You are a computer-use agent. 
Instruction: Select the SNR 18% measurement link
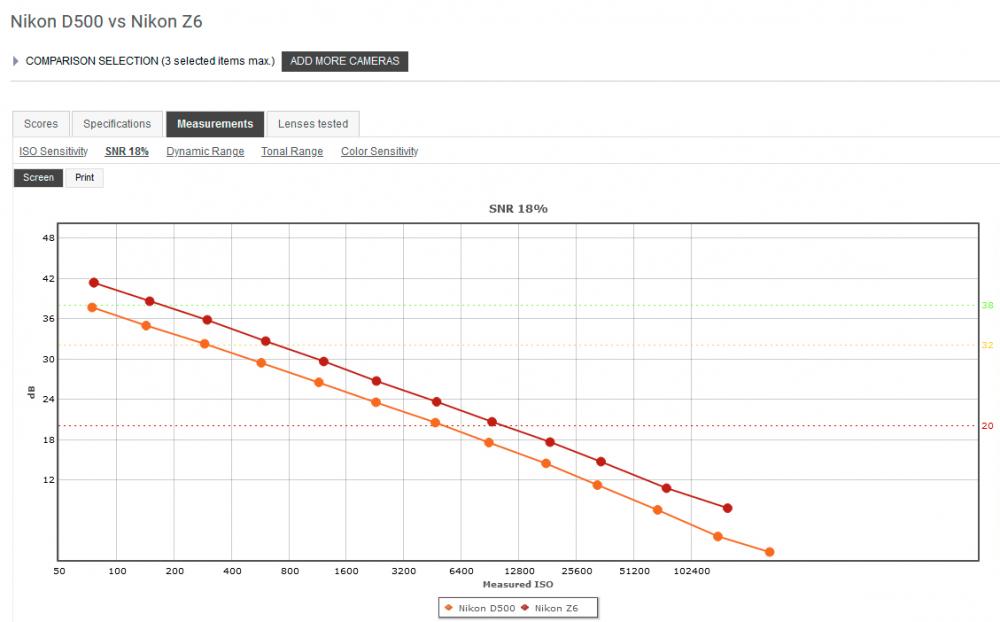tap(127, 151)
